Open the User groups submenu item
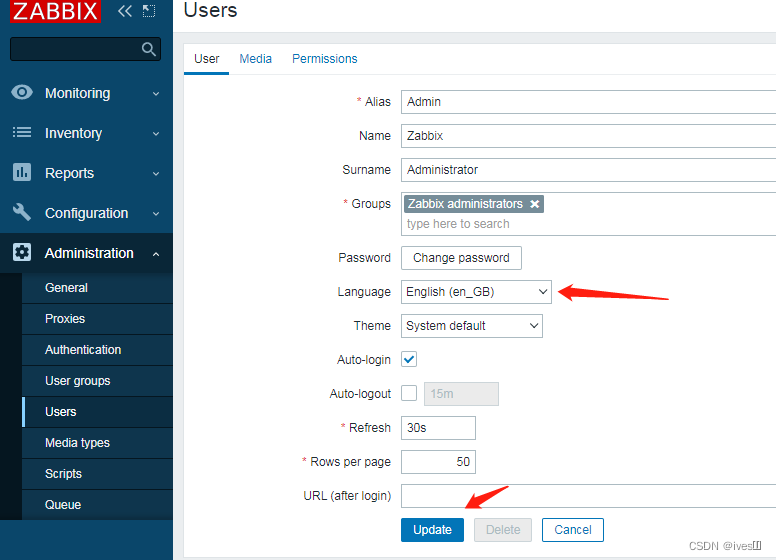This screenshot has height=560, width=776. [x=97, y=381]
